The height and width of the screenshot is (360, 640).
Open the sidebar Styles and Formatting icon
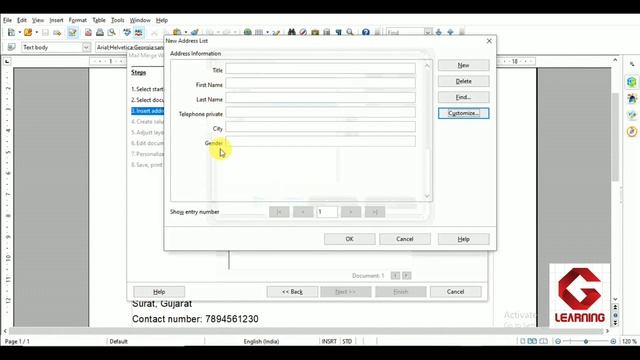click(632, 98)
